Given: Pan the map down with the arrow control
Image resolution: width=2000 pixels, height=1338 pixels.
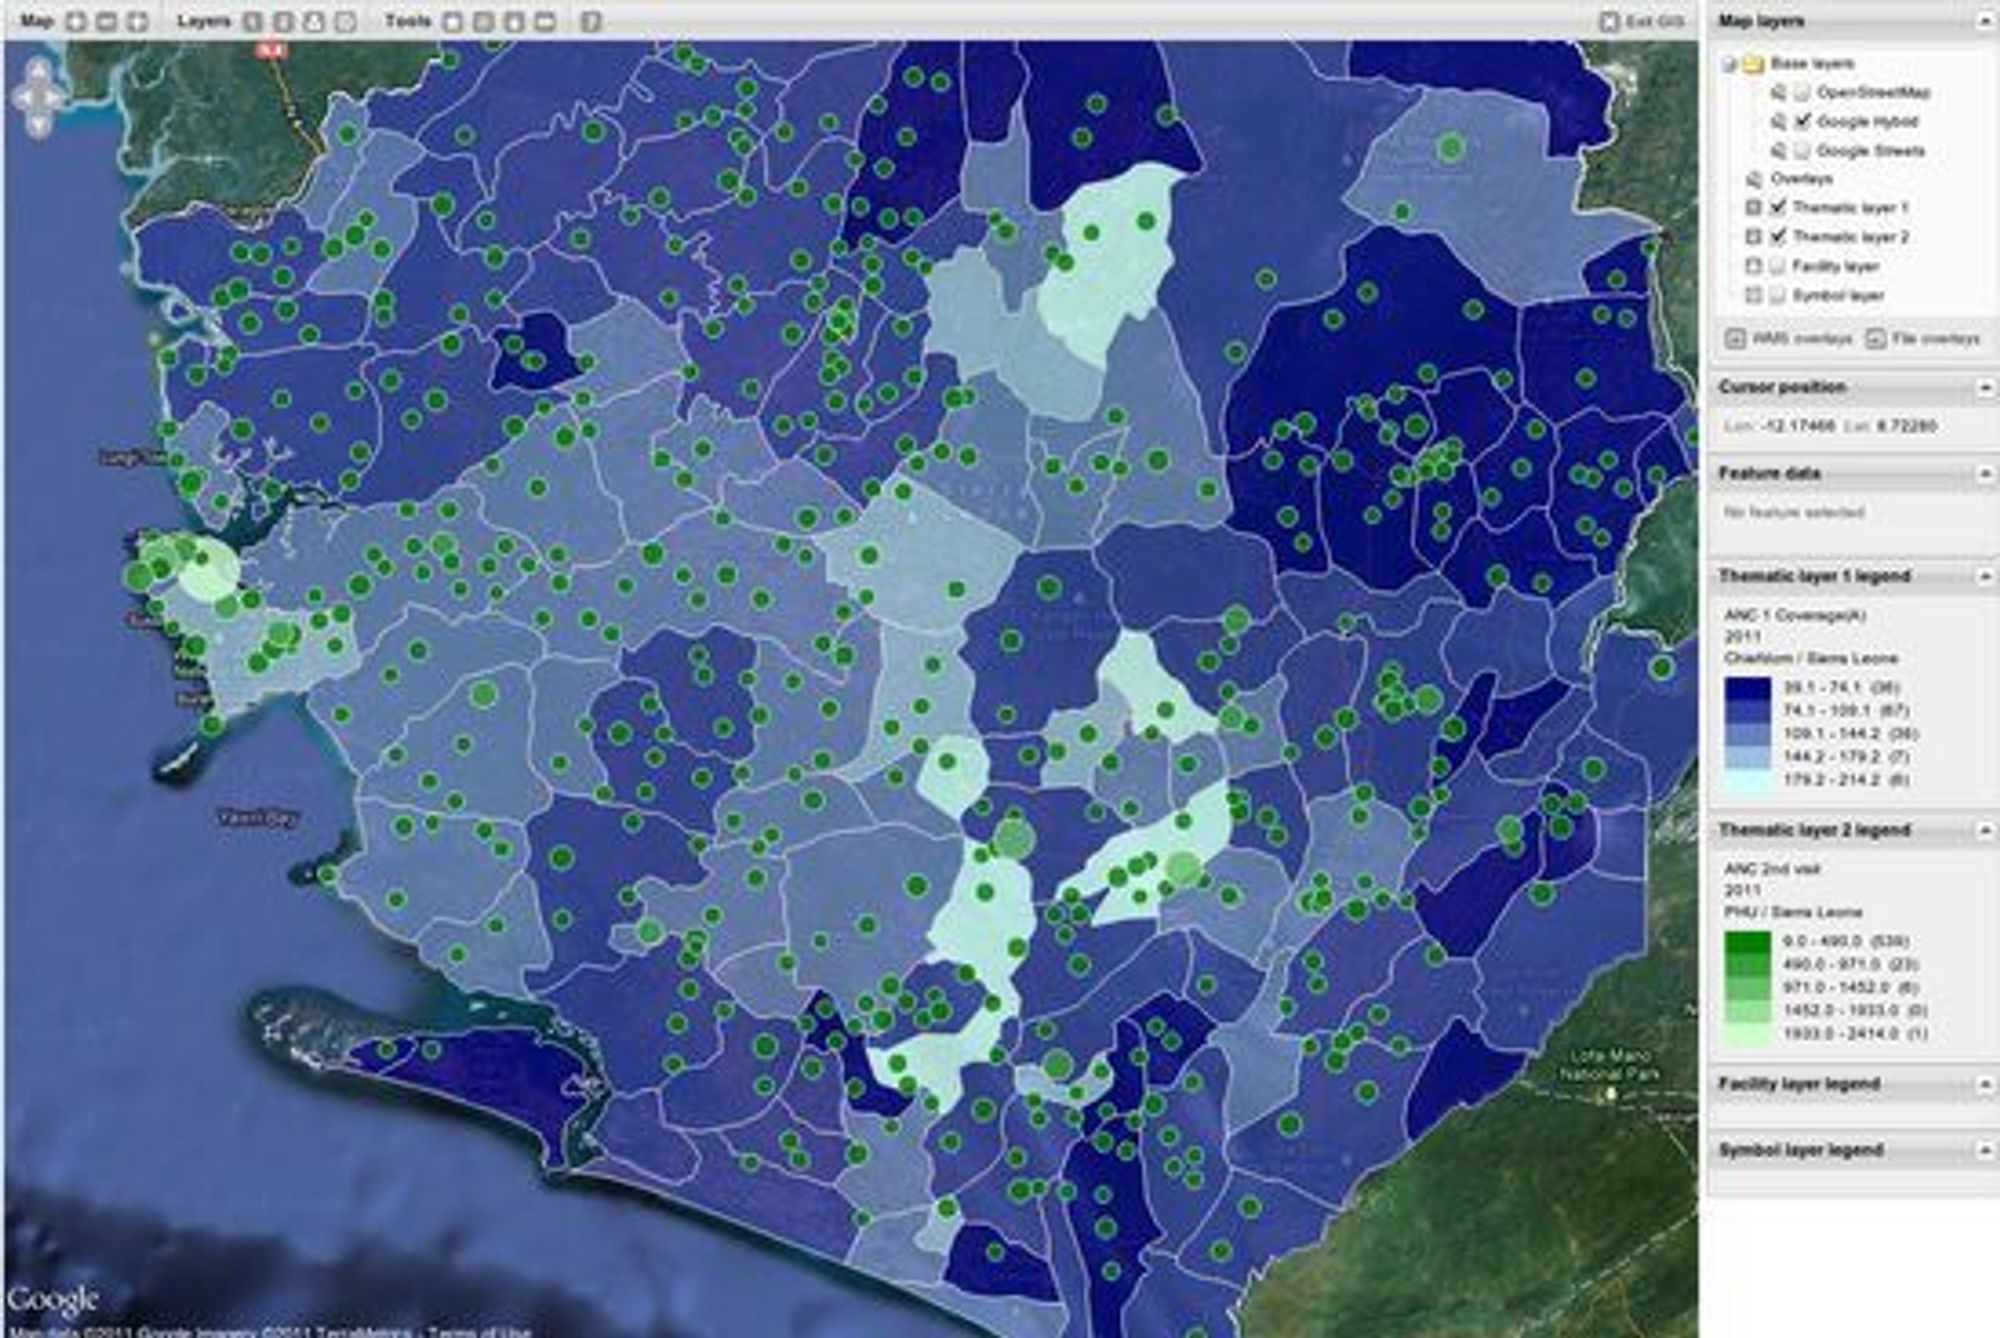Looking at the screenshot, I should [38, 124].
